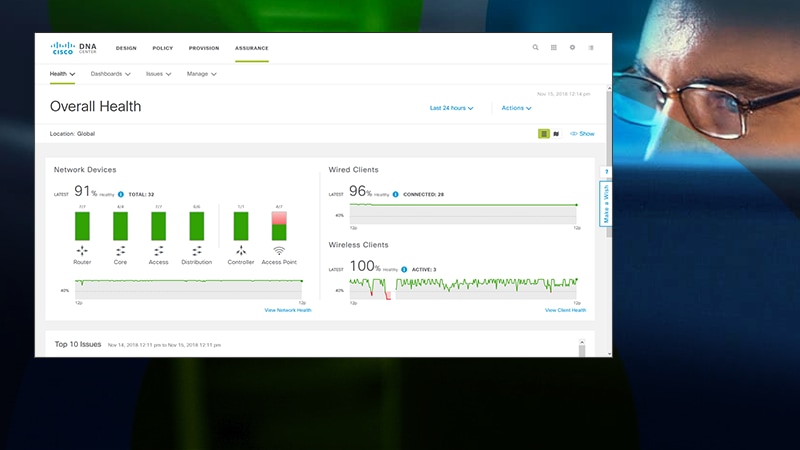The height and width of the screenshot is (450, 800).
Task: Expand the Issues dropdown menu
Action: 159,74
